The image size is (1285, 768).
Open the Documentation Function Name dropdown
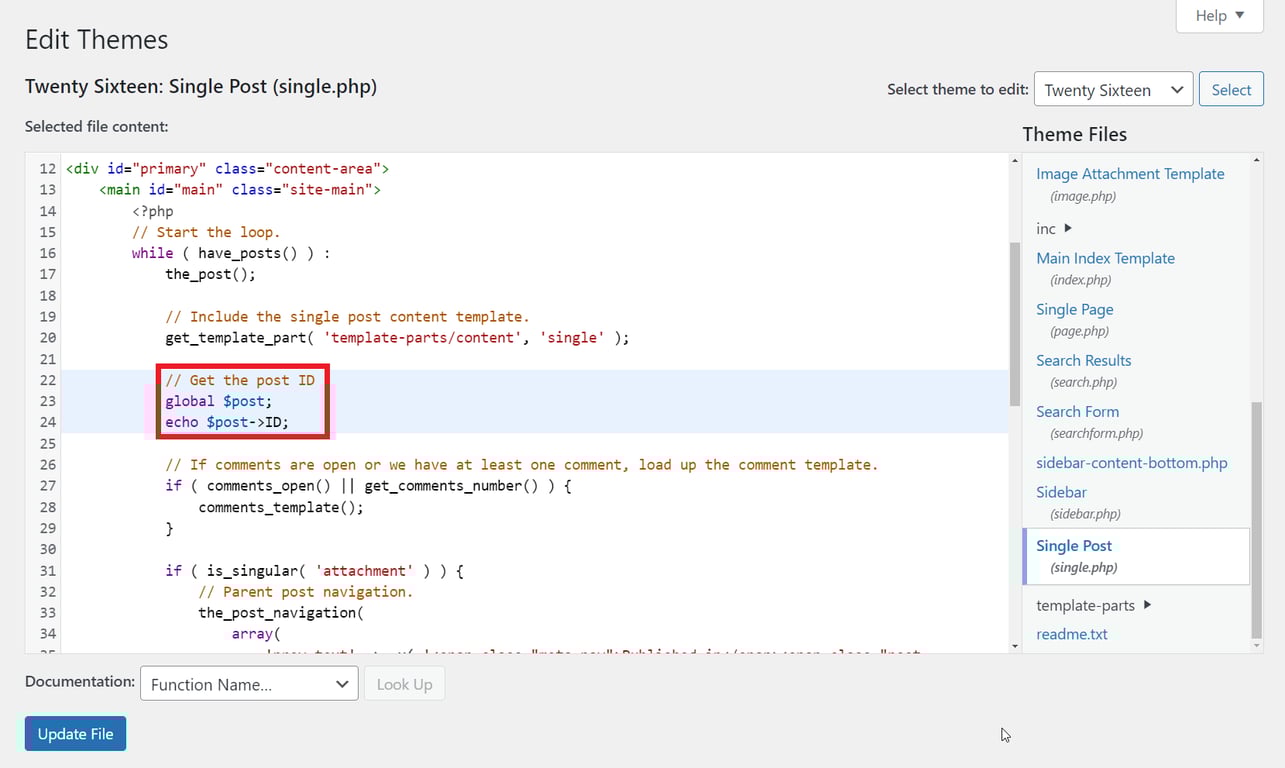coord(248,683)
